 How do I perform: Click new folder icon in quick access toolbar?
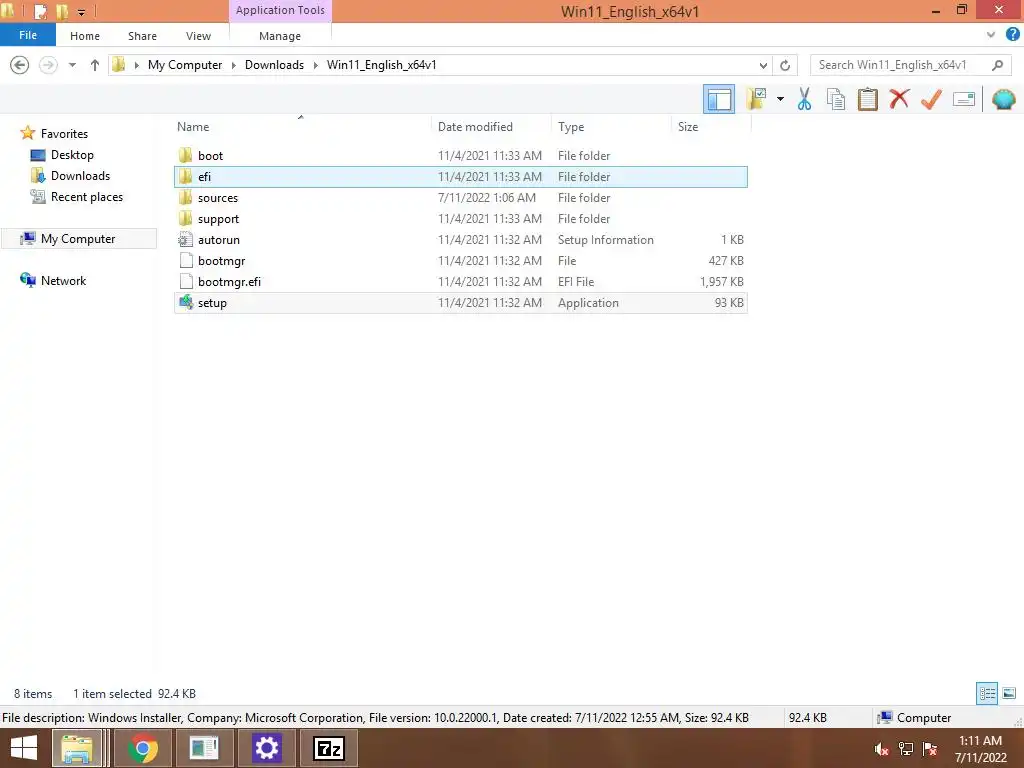[x=62, y=11]
